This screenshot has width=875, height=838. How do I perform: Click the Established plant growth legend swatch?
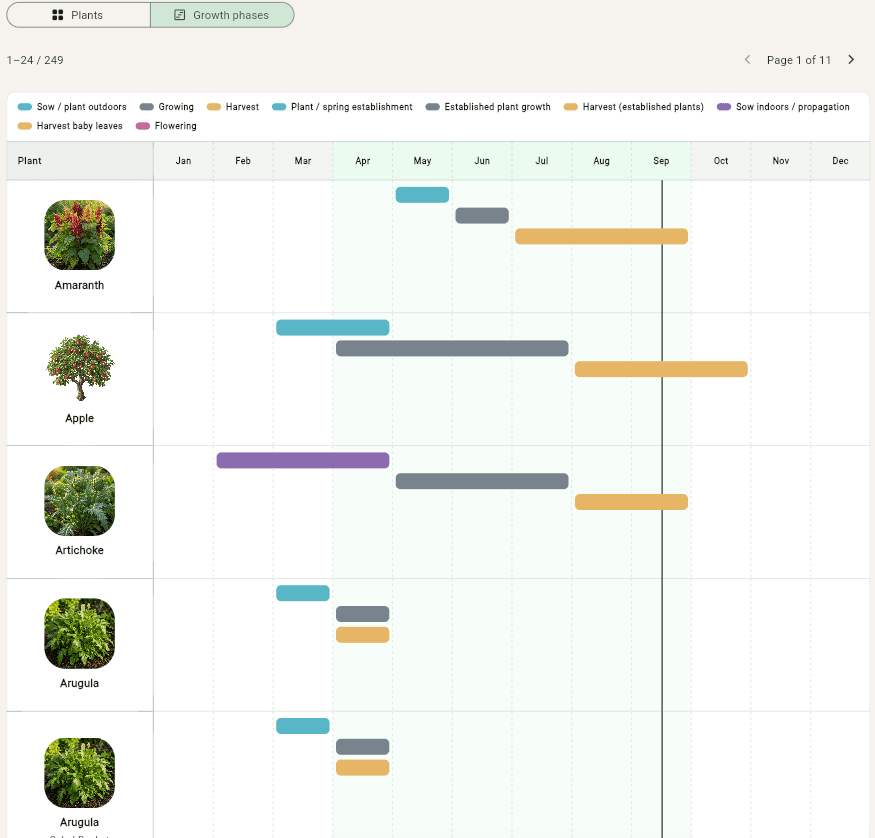point(432,107)
